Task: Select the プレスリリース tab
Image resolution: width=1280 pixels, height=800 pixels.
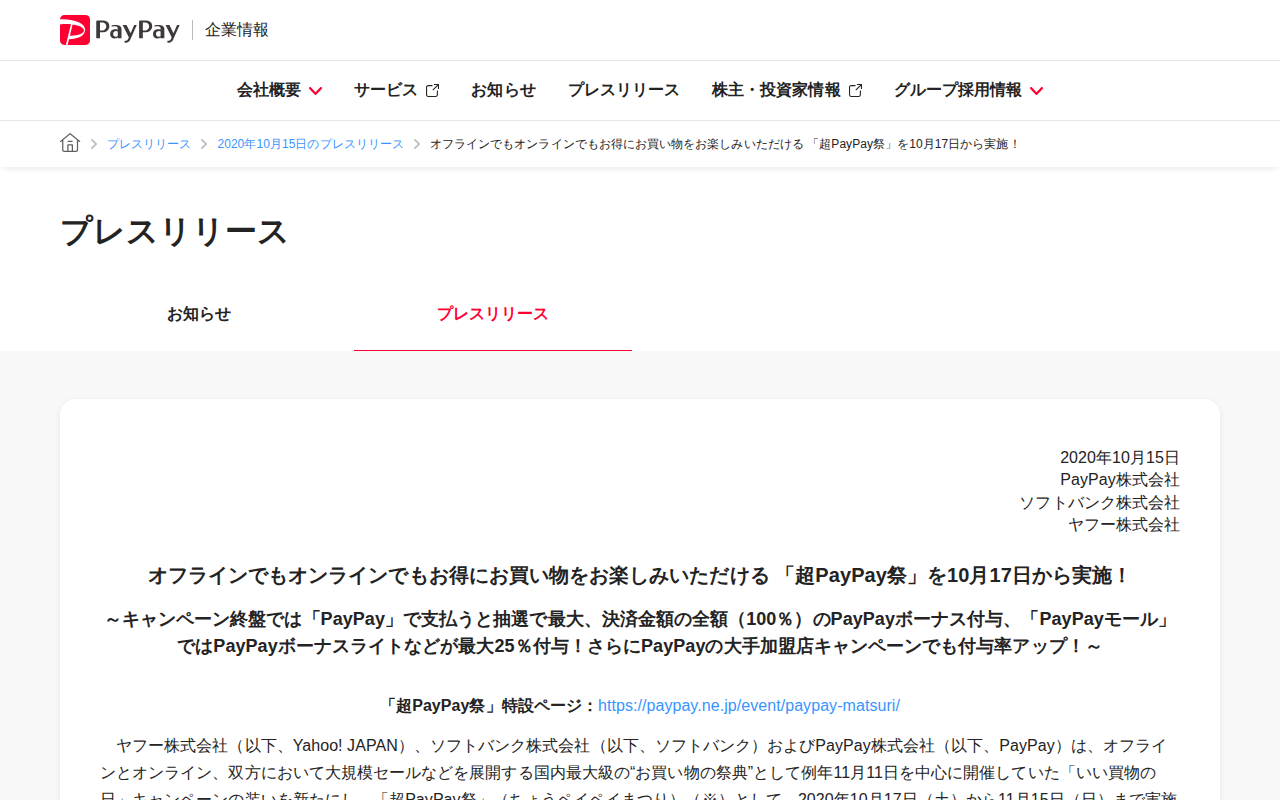Action: click(493, 314)
